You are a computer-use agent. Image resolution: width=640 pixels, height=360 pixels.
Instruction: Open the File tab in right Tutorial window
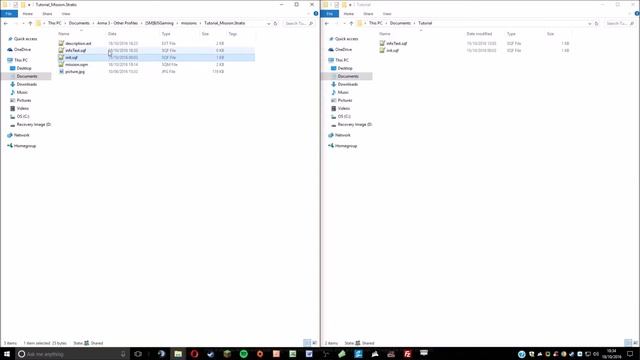click(329, 14)
